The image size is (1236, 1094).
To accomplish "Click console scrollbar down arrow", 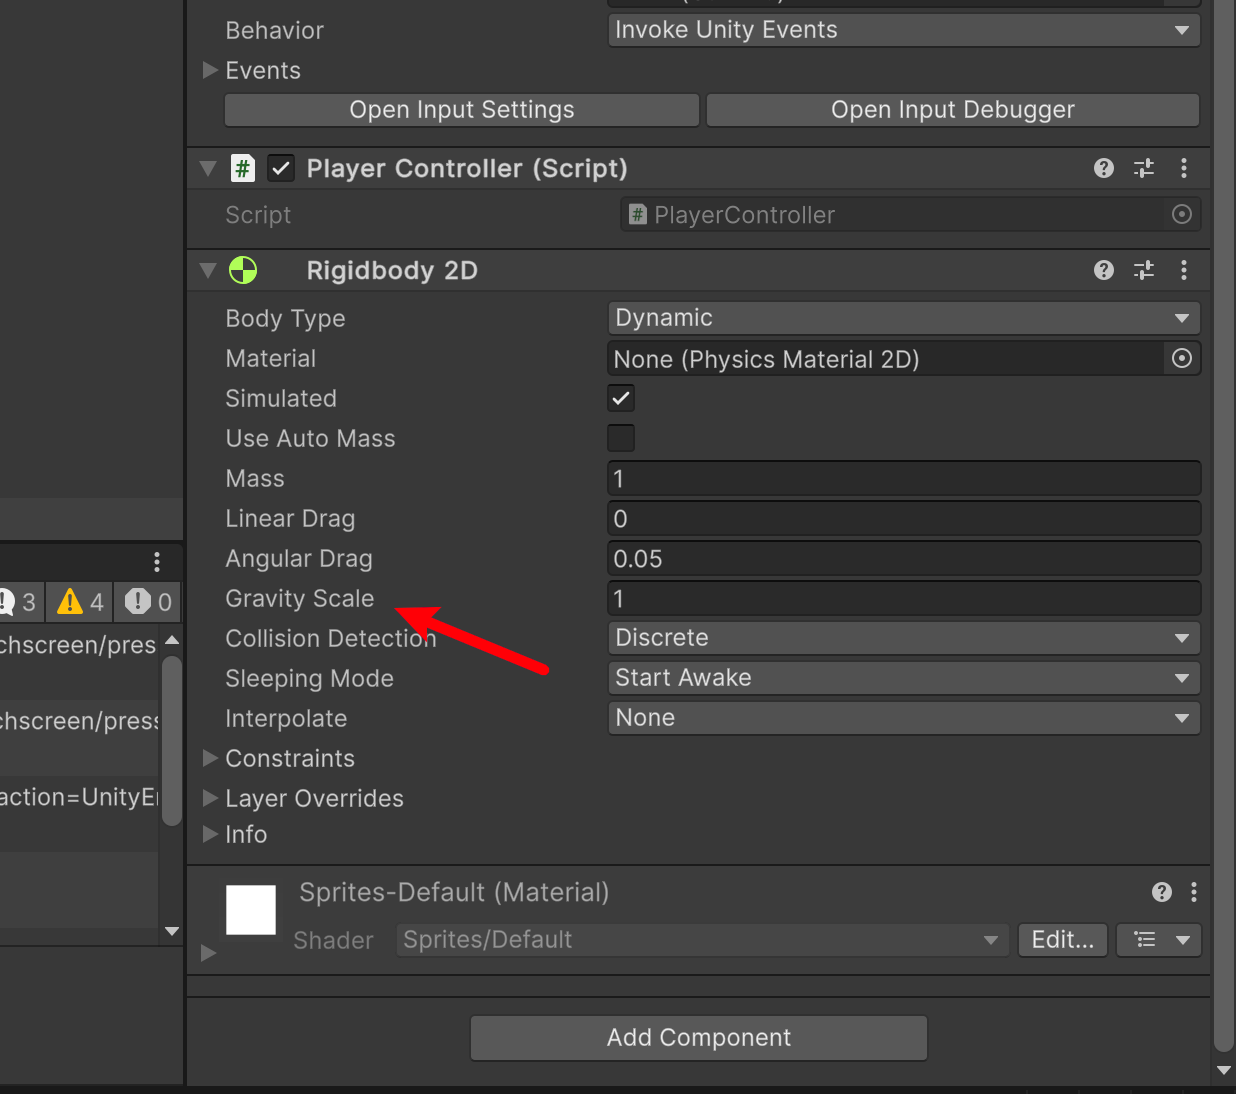I will (172, 931).
